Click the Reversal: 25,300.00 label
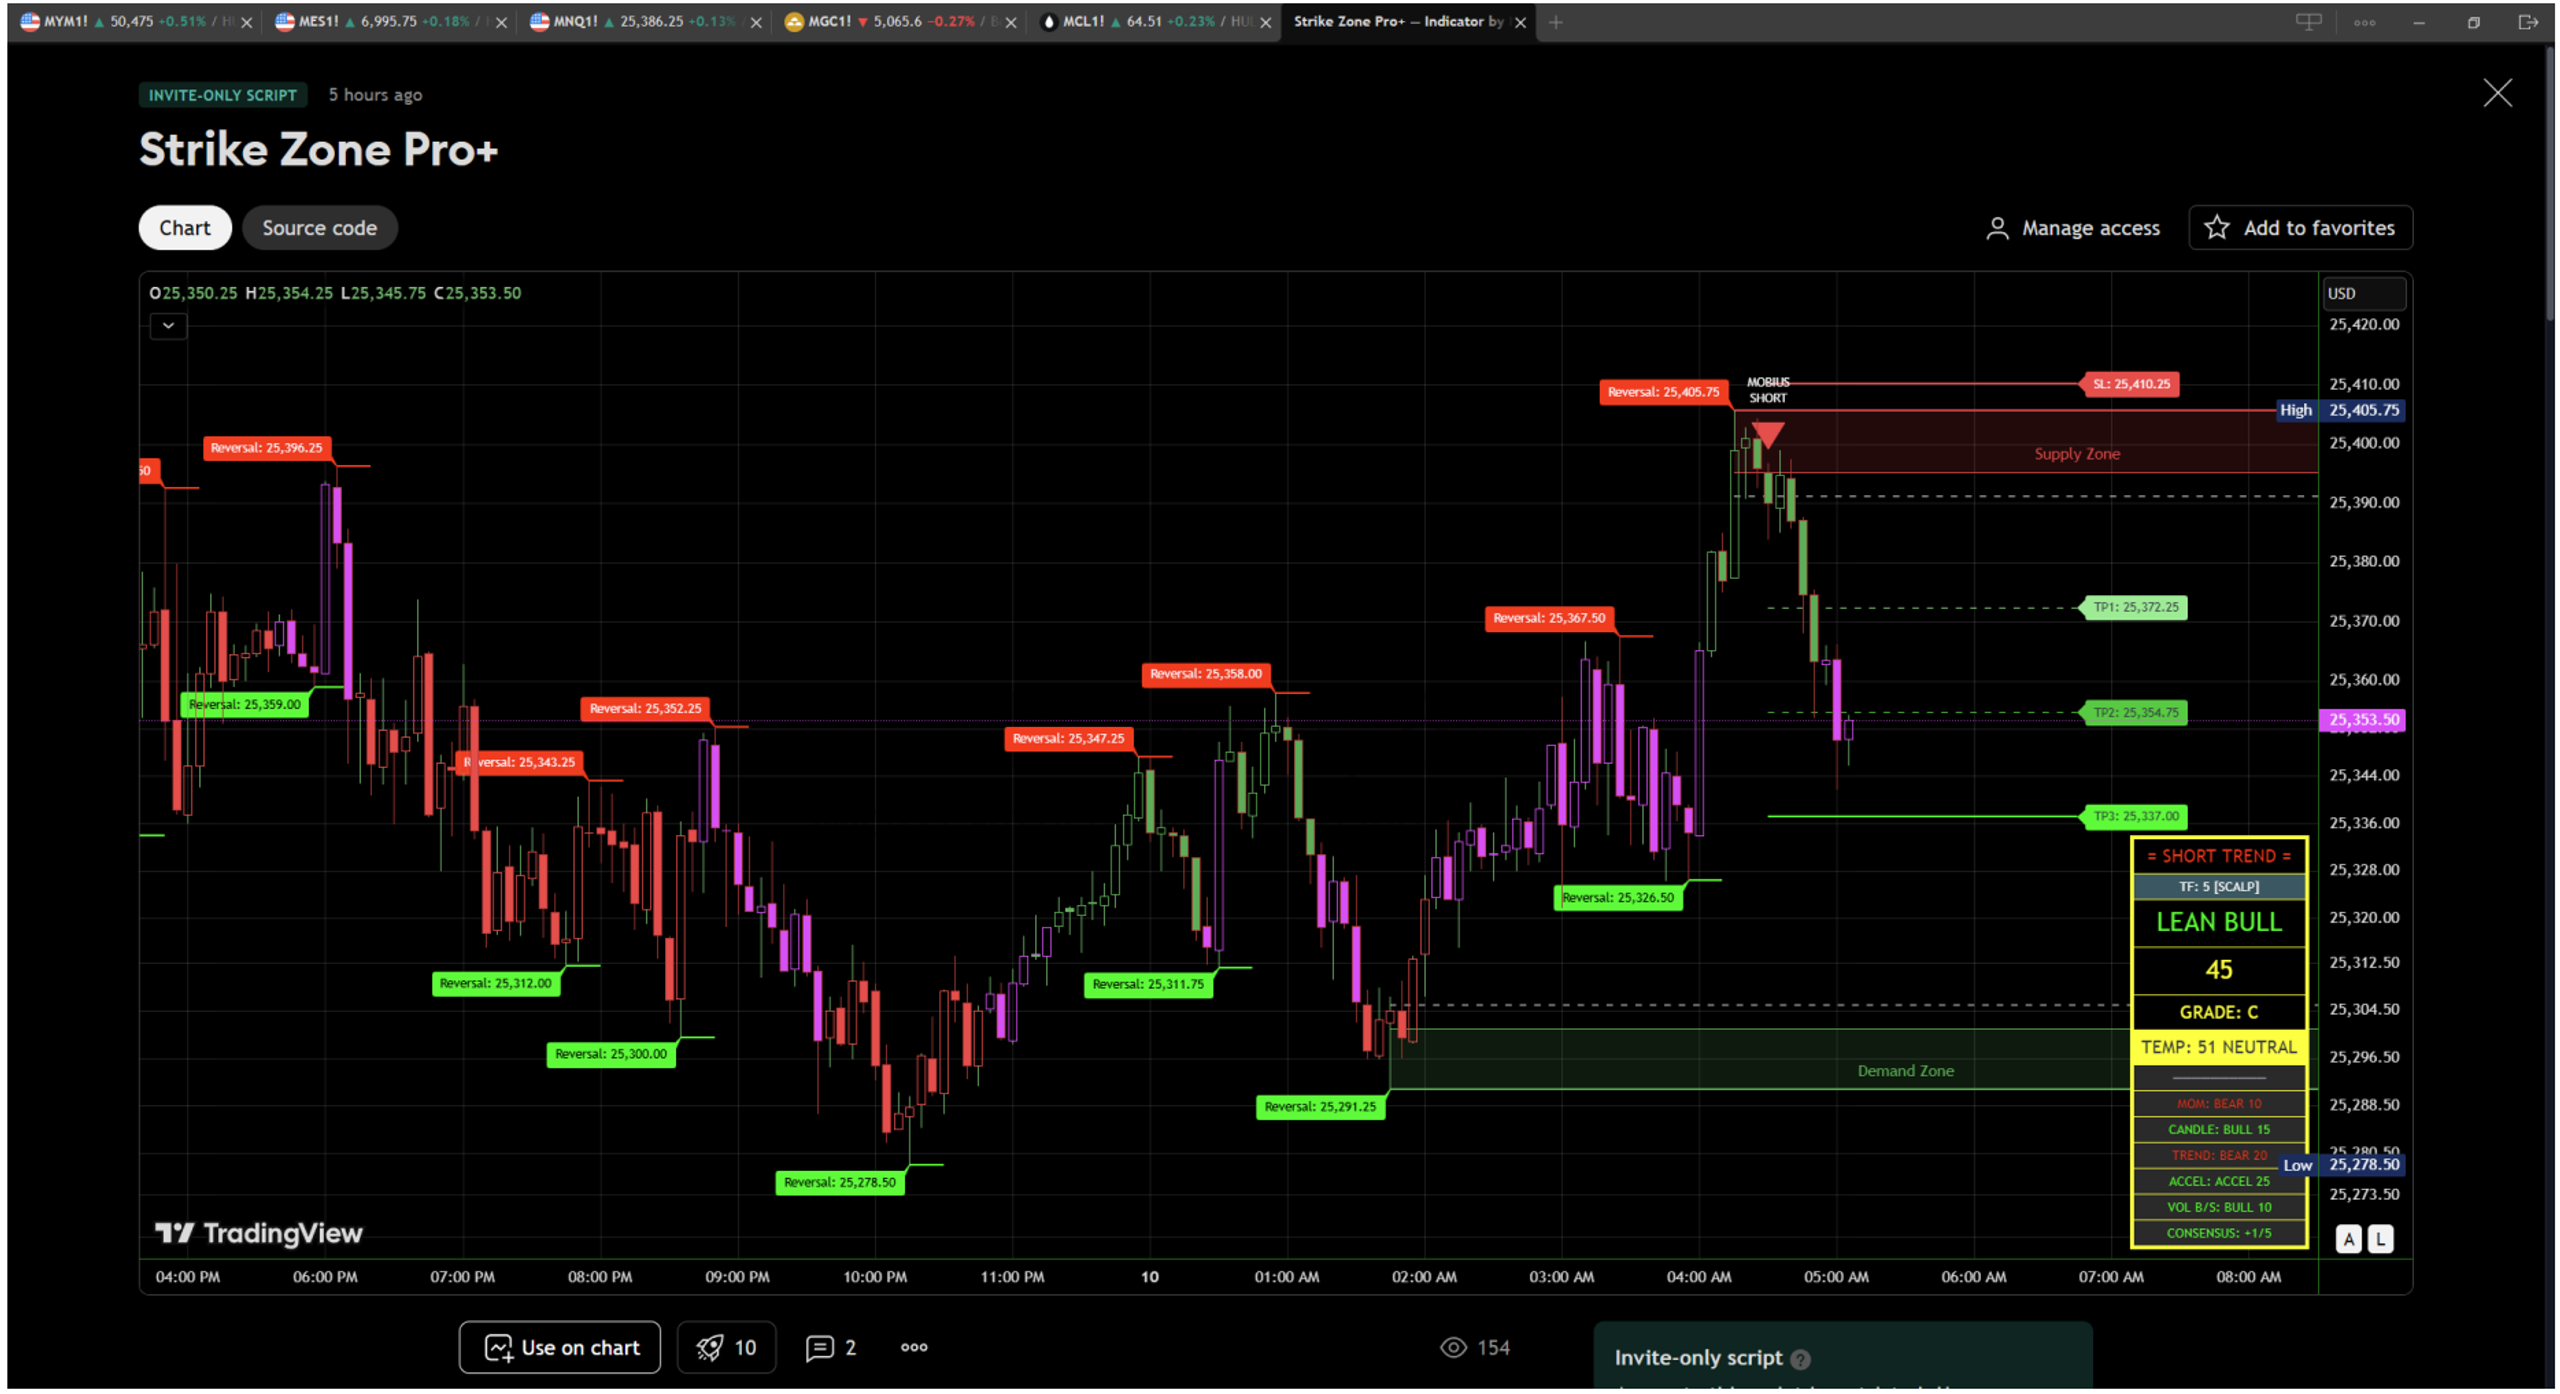This screenshot has height=1394, width=2560. [611, 1054]
